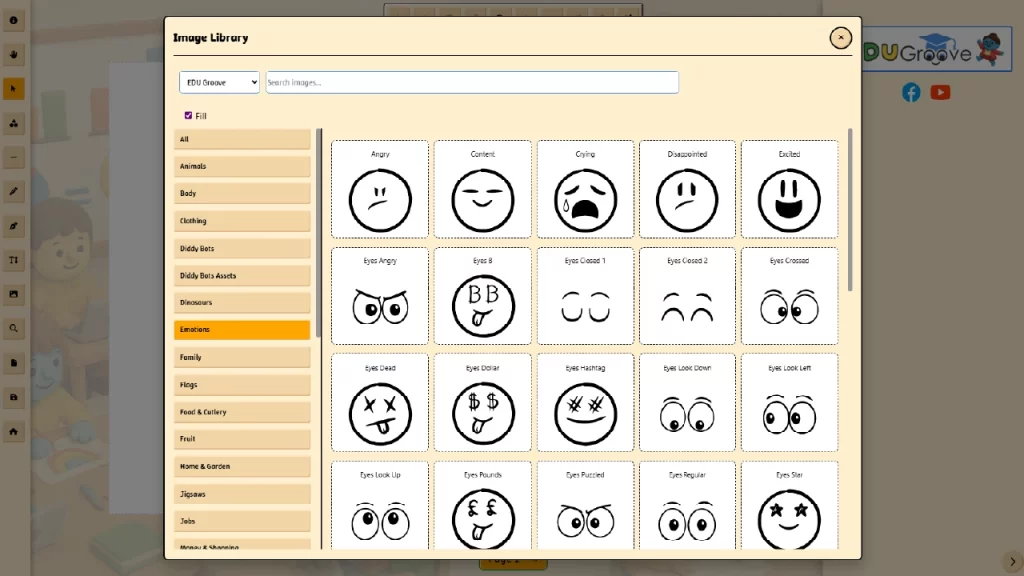Select the text tool

pyautogui.click(x=14, y=260)
